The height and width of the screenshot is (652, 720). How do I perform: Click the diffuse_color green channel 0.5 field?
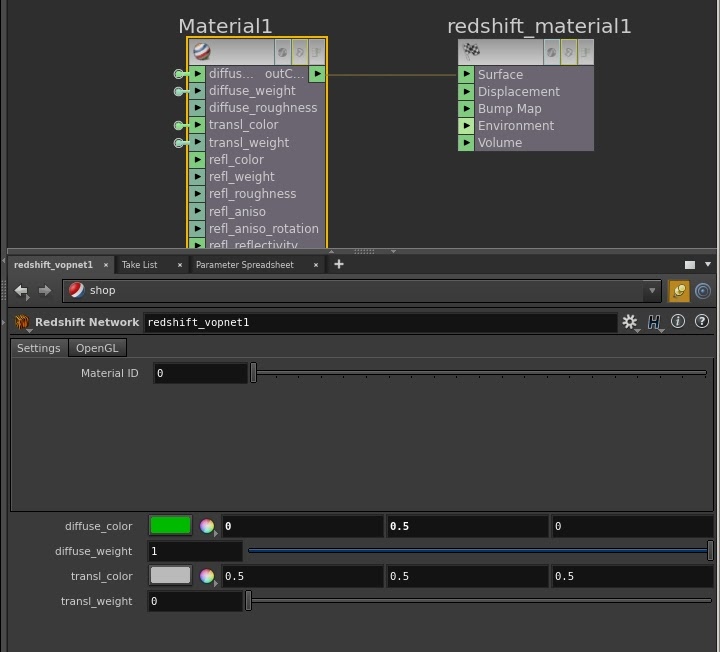(467, 526)
